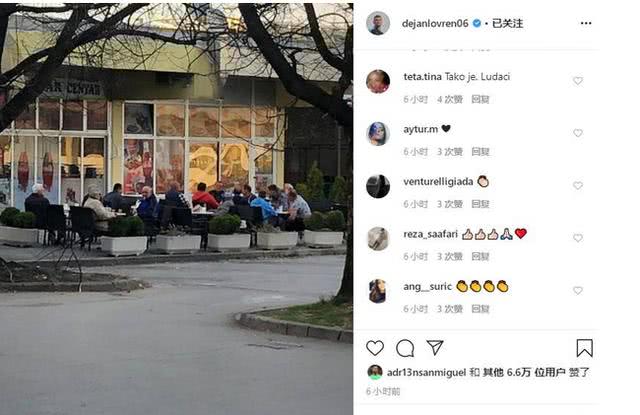
Task: Share post via paper plane icon
Action: coord(435,347)
